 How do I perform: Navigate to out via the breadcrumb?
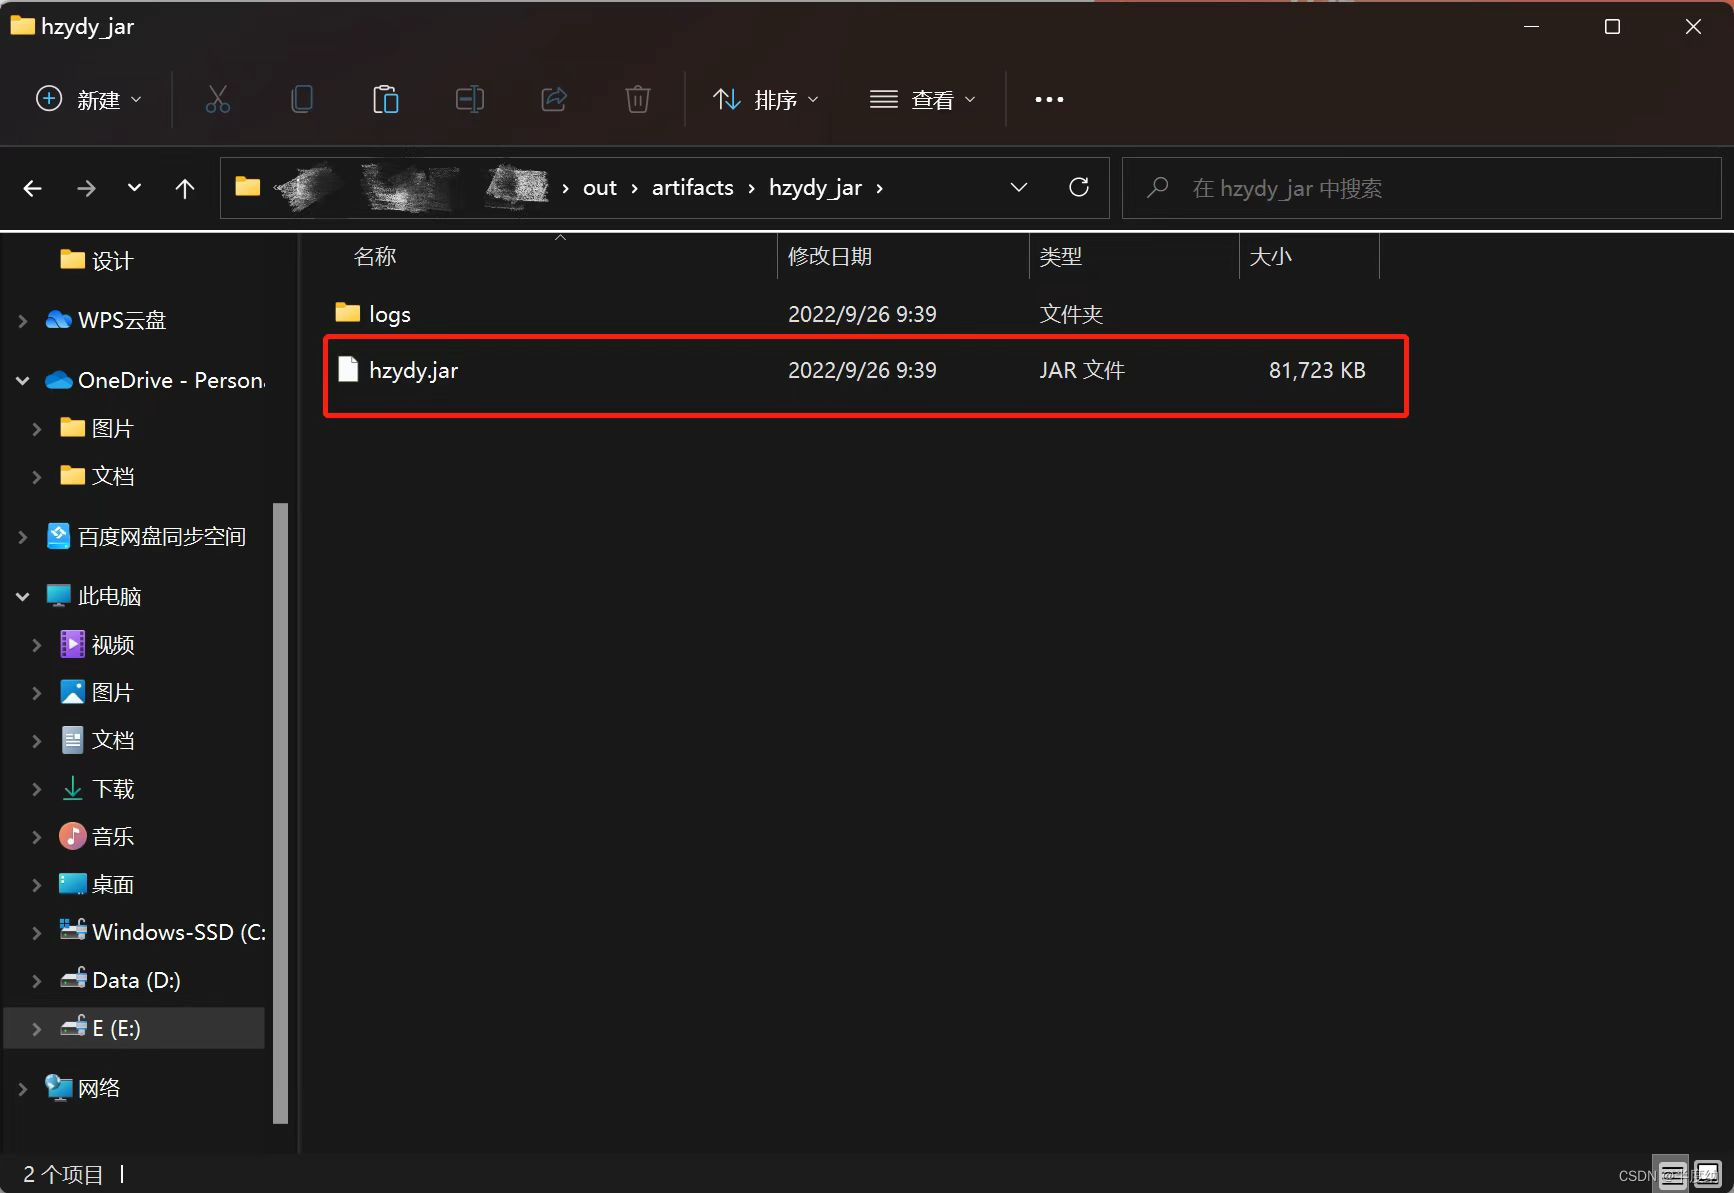[x=599, y=187]
